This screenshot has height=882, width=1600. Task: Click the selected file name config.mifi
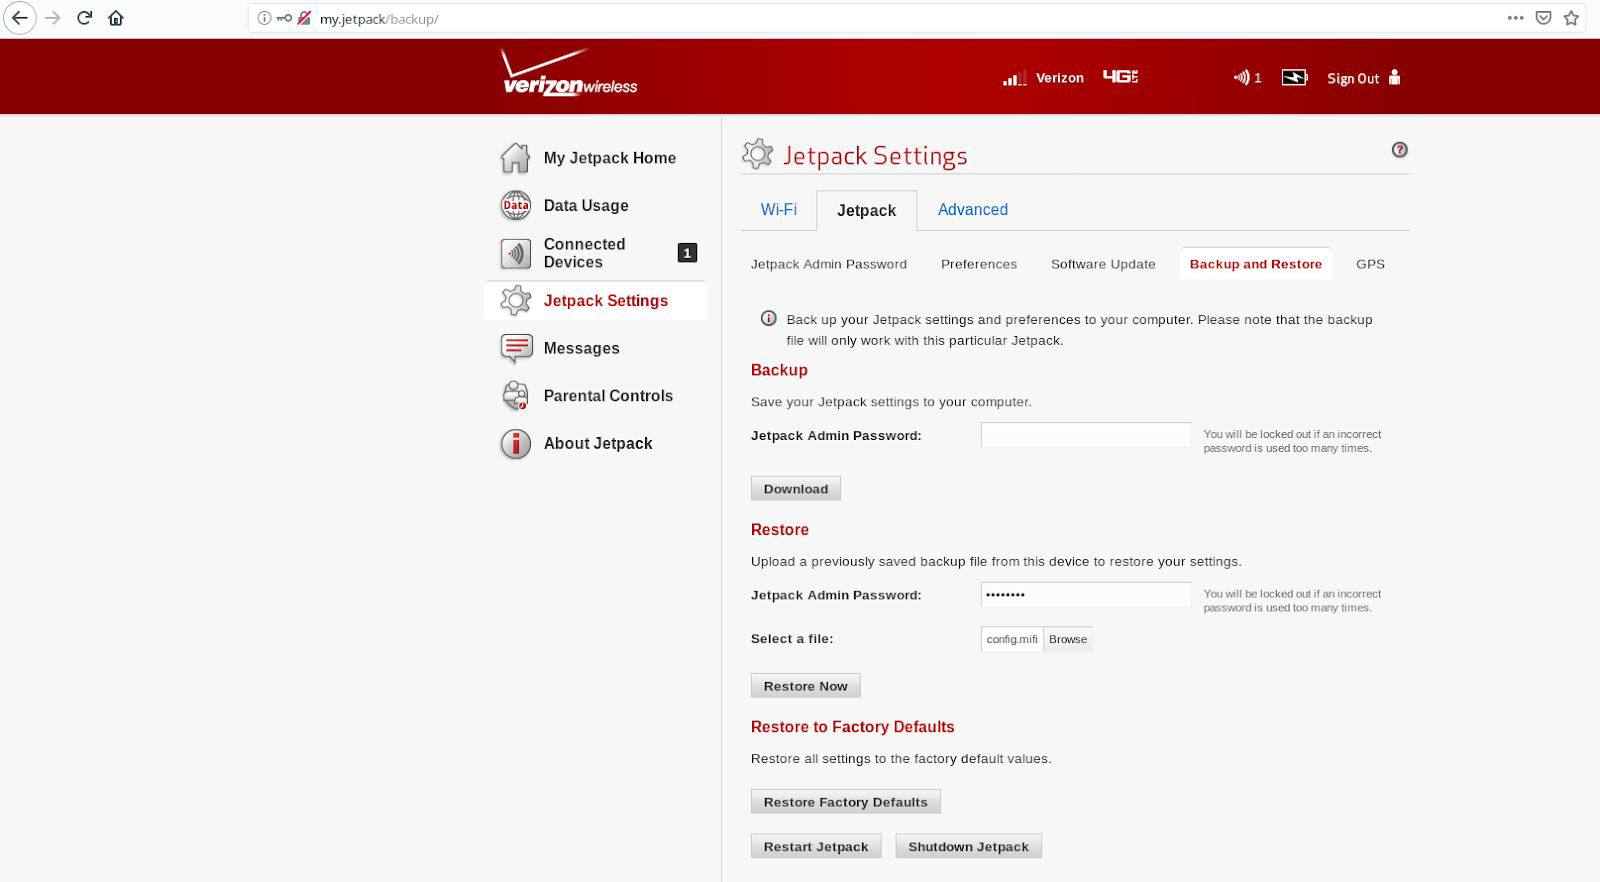click(1012, 639)
